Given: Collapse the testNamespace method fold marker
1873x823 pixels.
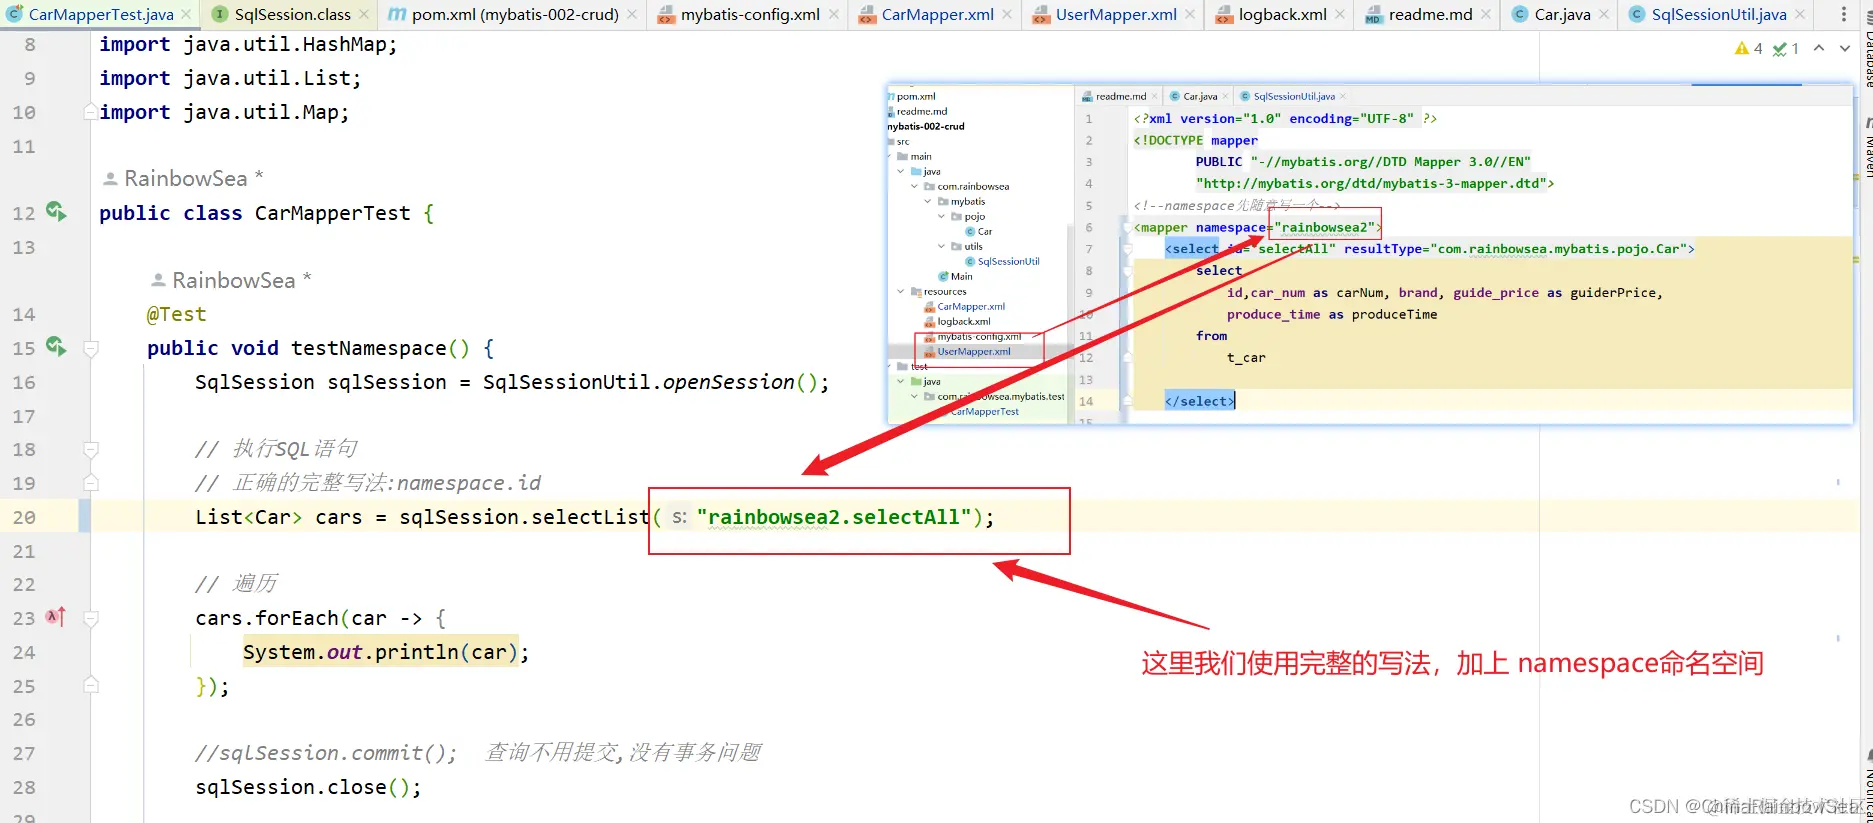Looking at the screenshot, I should pyautogui.click(x=91, y=348).
